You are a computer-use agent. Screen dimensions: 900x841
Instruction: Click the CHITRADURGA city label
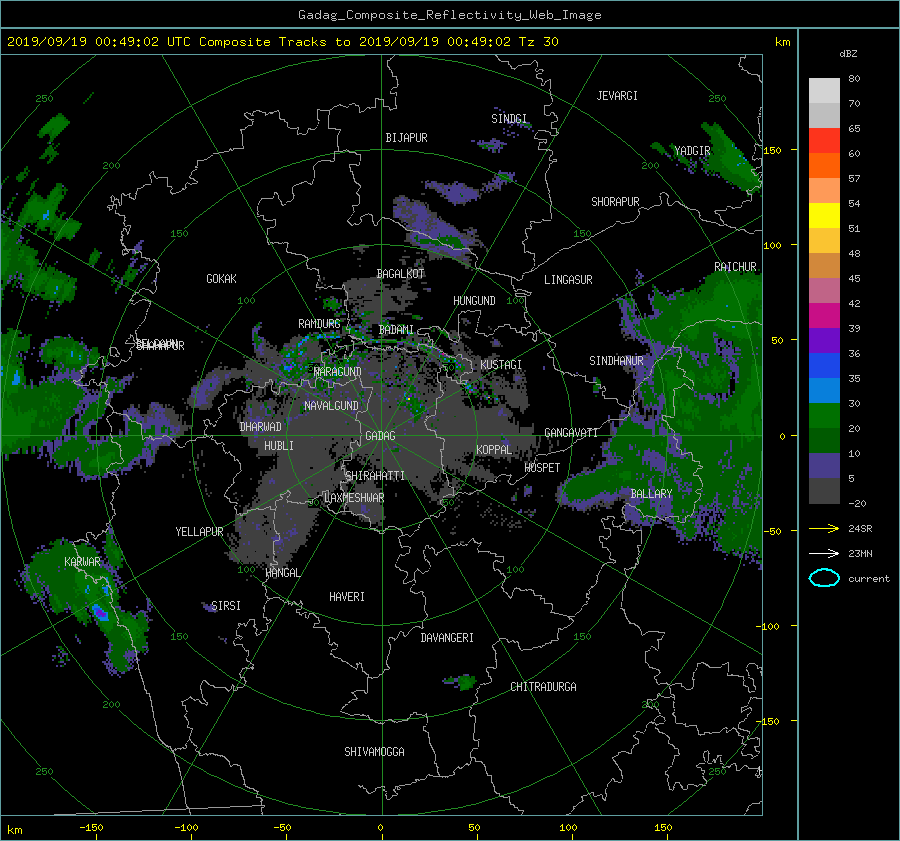pos(543,687)
